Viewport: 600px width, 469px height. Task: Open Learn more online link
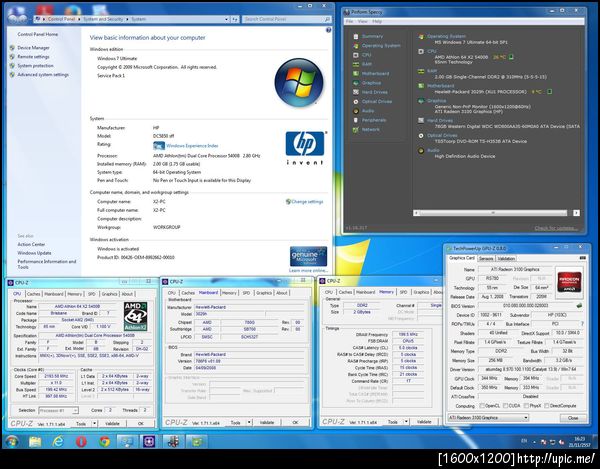(x=308, y=271)
